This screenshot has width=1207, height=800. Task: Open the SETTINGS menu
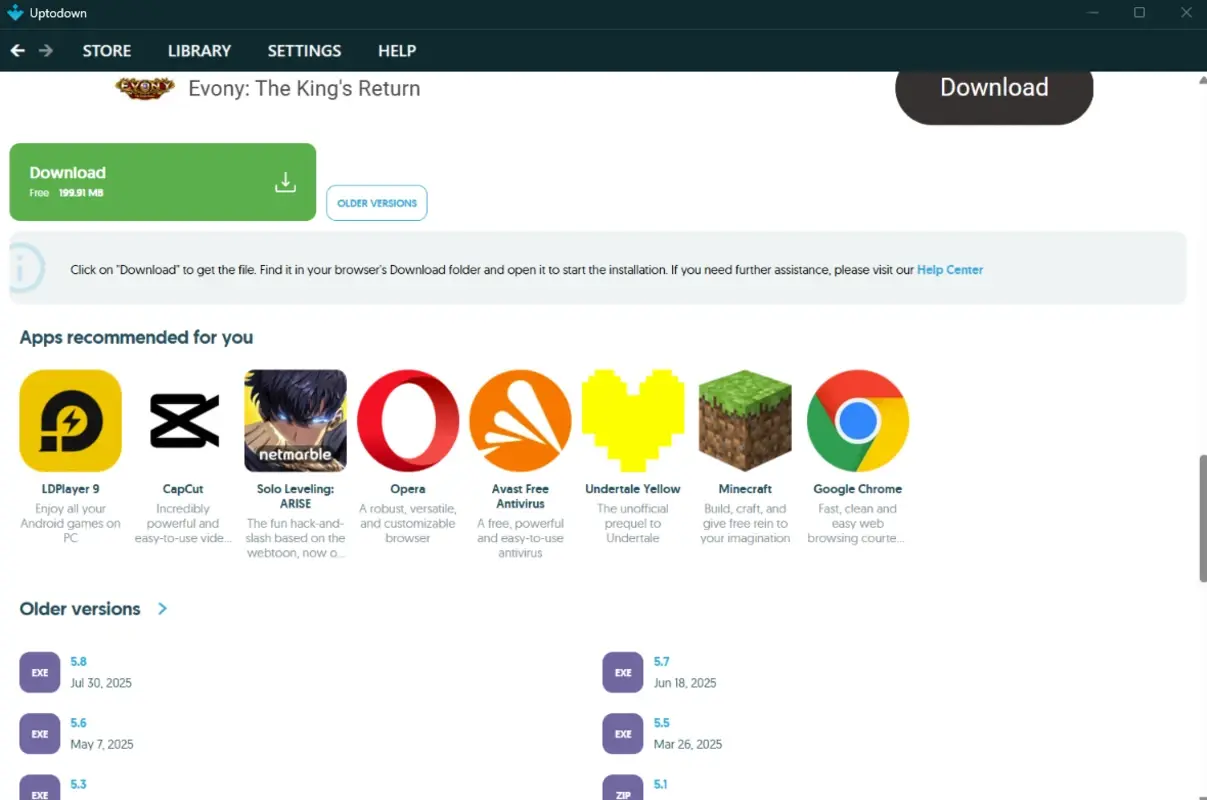tap(304, 50)
